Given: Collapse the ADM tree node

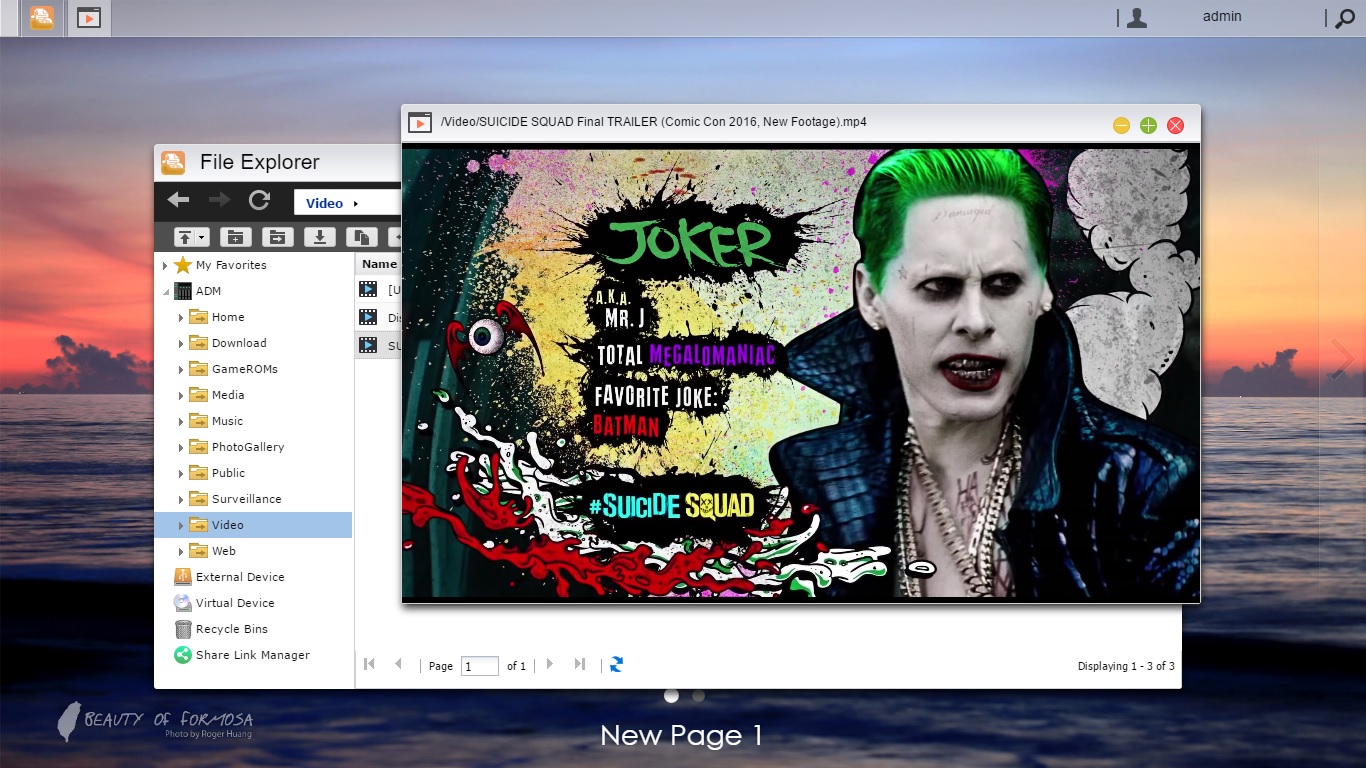Looking at the screenshot, I should click(x=165, y=291).
